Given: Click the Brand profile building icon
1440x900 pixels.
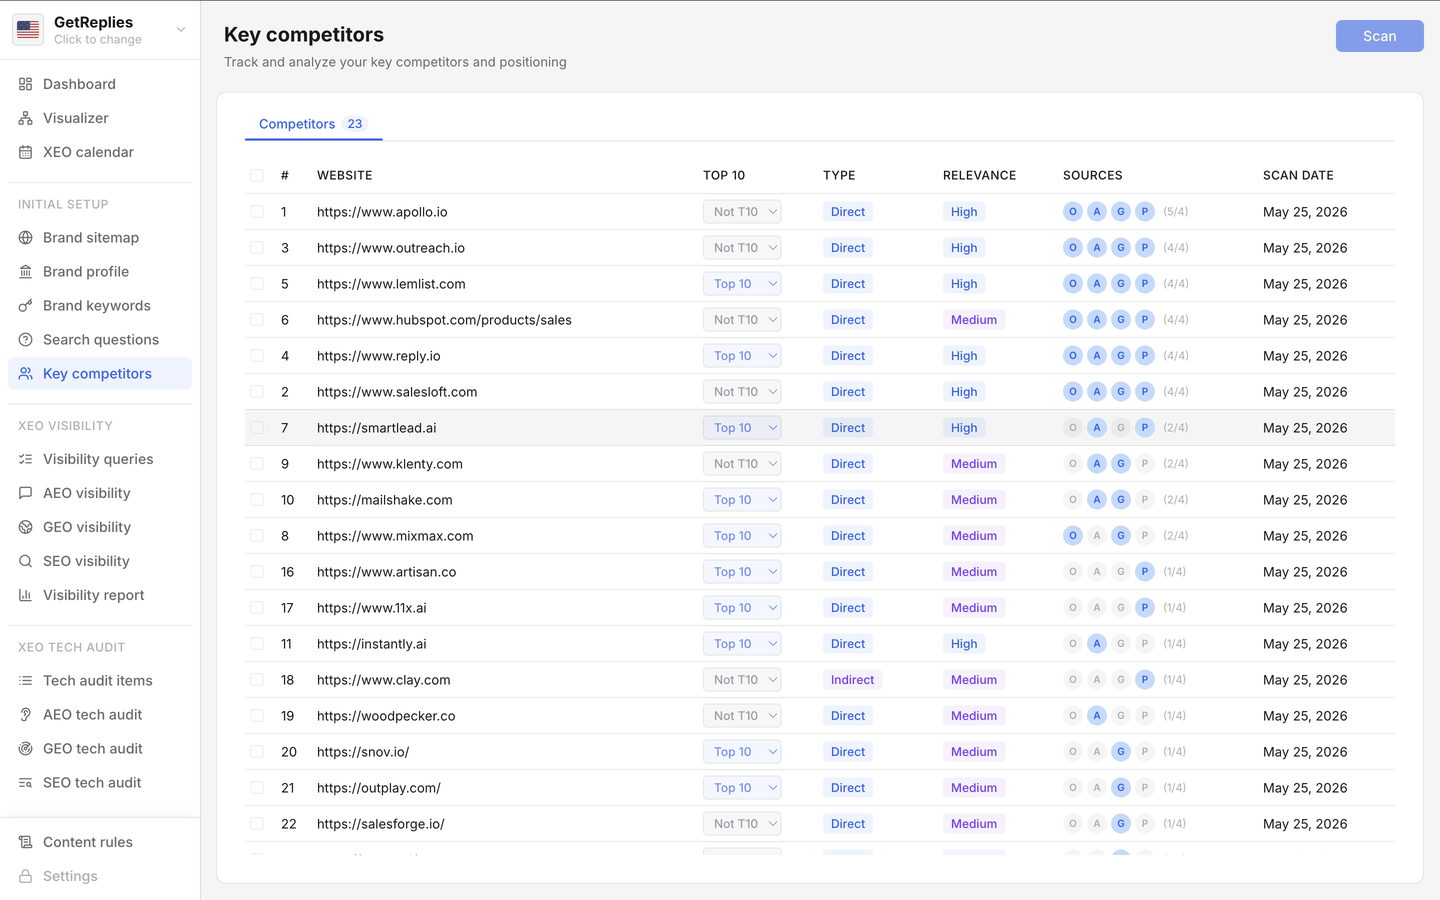Looking at the screenshot, I should tap(26, 272).
